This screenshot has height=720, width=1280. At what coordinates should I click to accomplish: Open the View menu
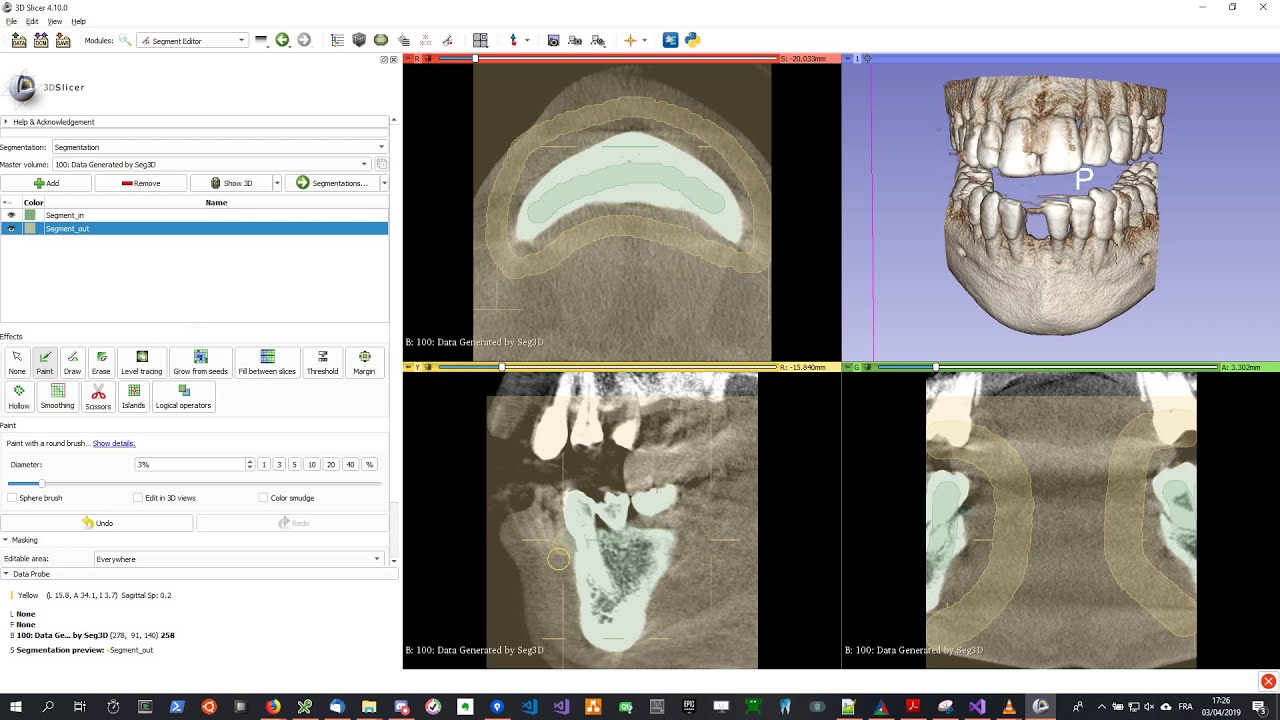point(55,21)
